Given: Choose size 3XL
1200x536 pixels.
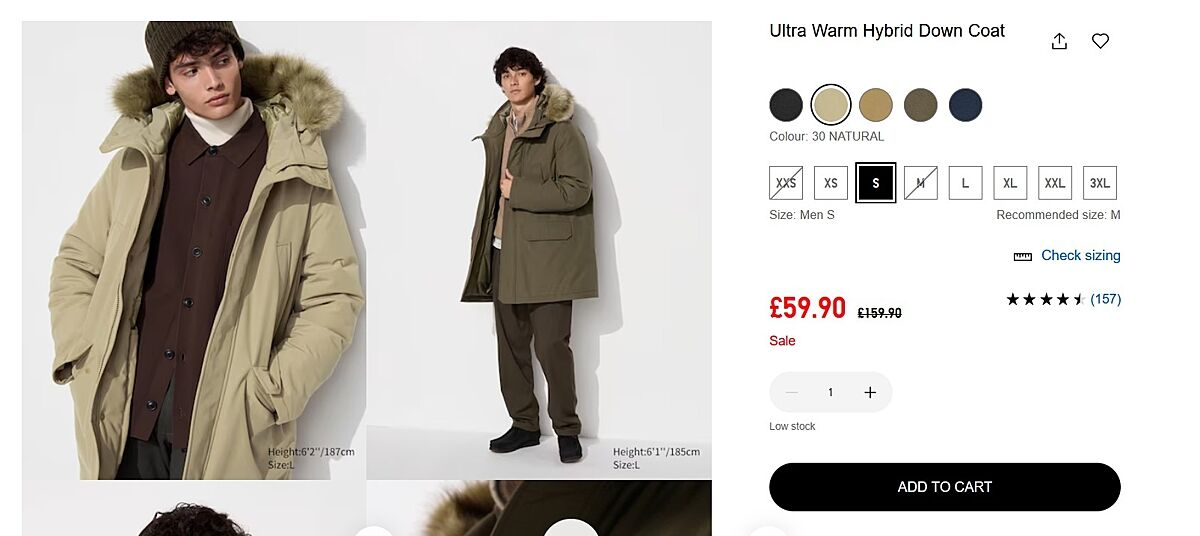Looking at the screenshot, I should pyautogui.click(x=1100, y=183).
